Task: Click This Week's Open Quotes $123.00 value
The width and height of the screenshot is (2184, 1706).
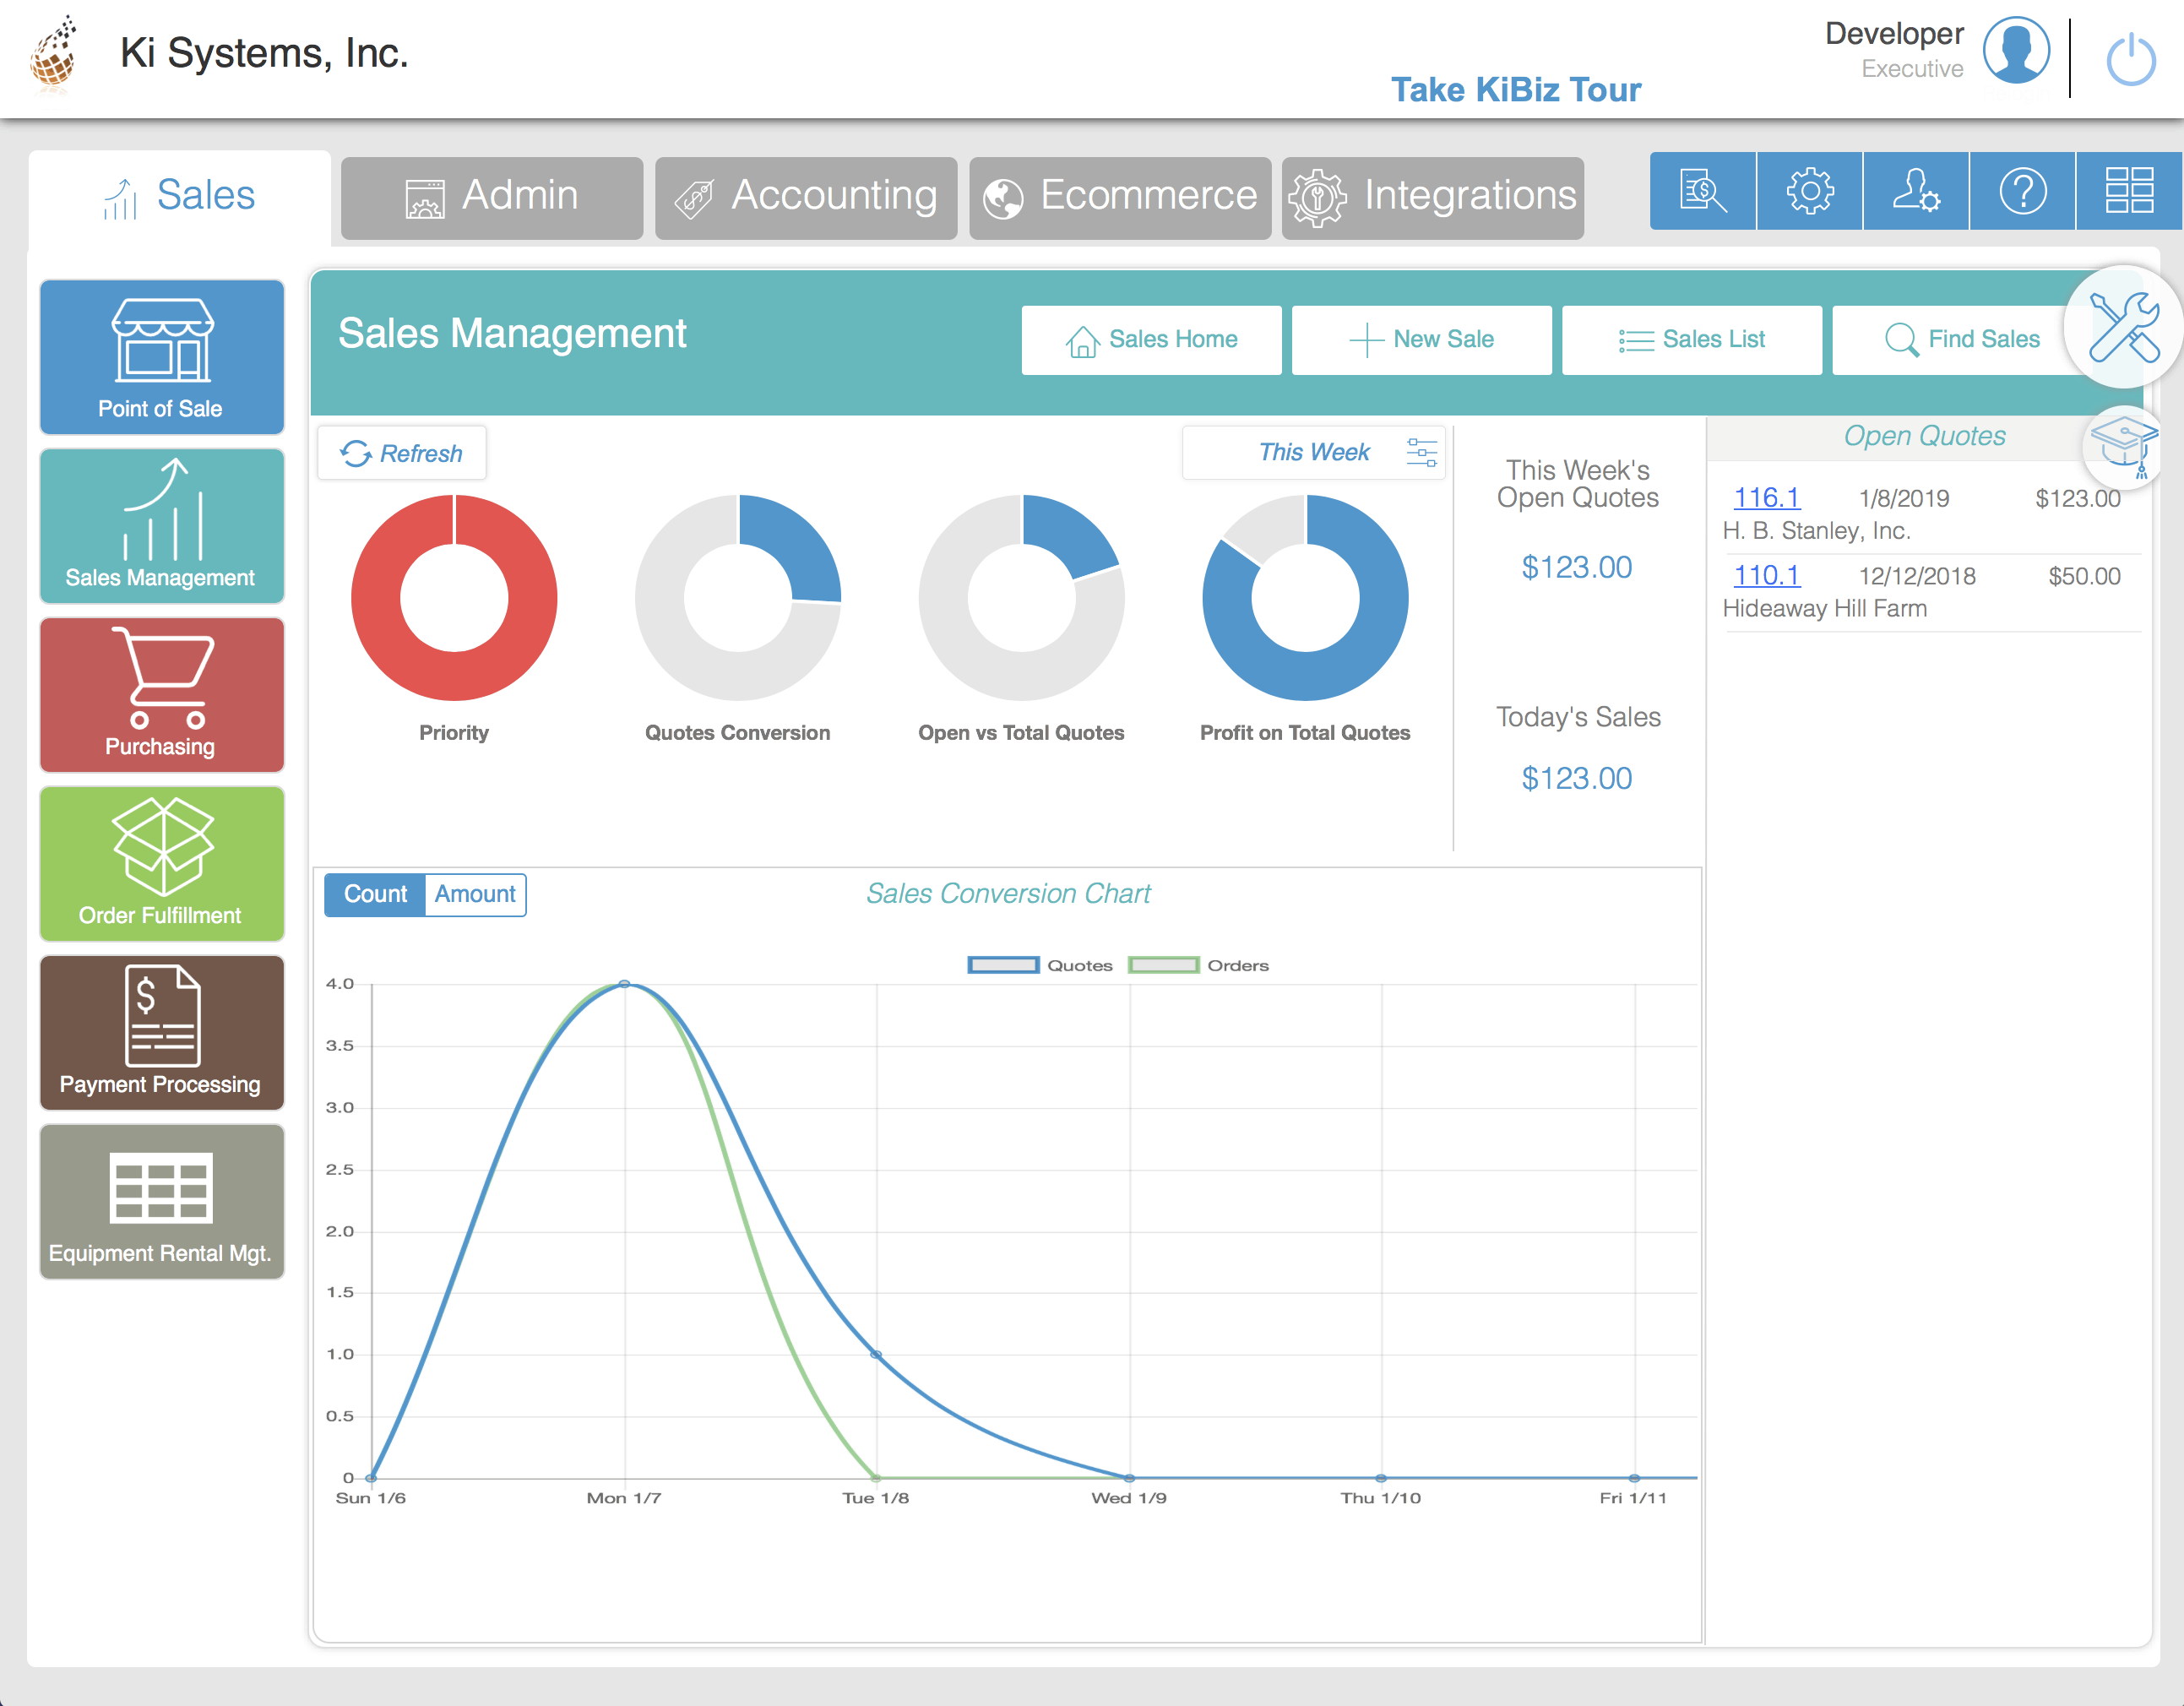Action: click(x=1577, y=568)
